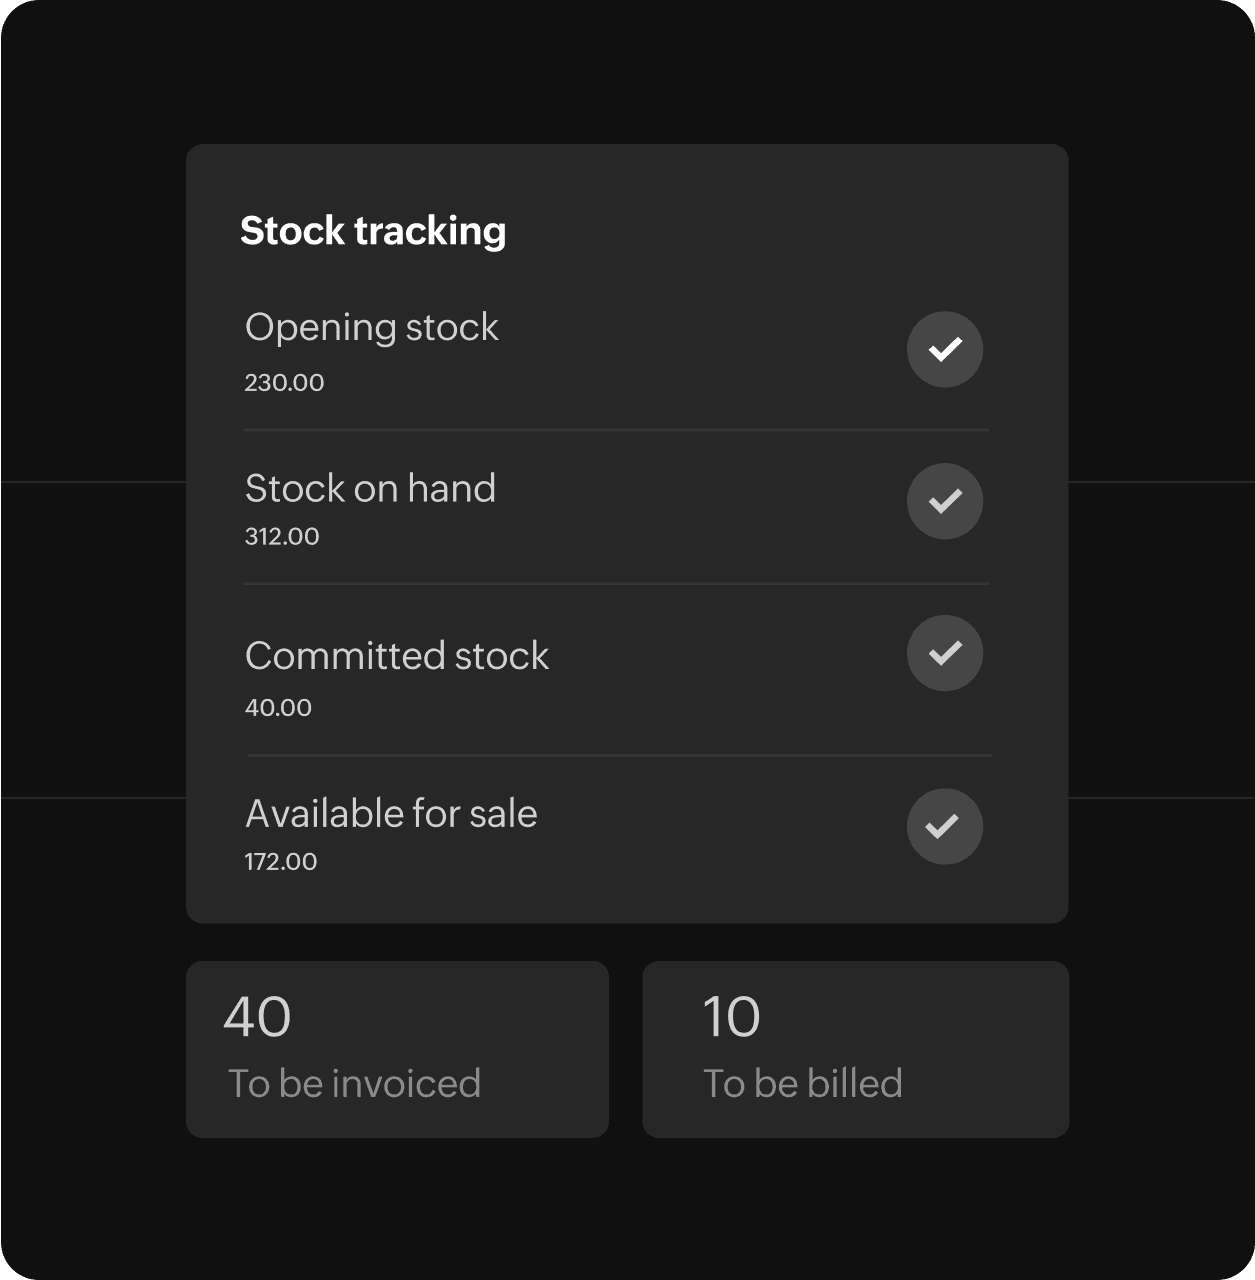Select the Opening stock label

[371, 328]
